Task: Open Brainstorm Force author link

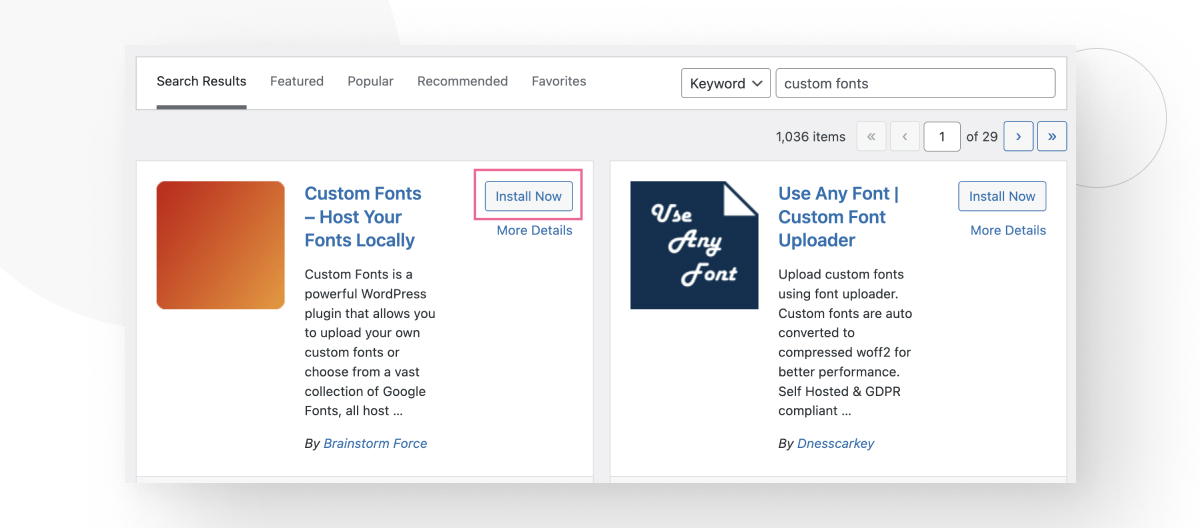Action: pos(375,443)
